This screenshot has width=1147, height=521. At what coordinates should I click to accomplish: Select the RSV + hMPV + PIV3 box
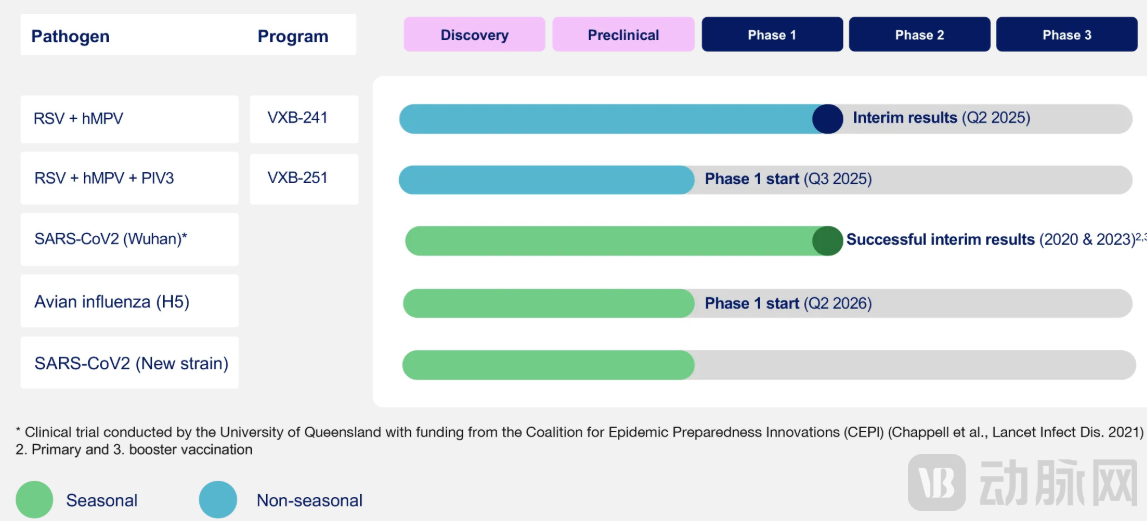129,178
